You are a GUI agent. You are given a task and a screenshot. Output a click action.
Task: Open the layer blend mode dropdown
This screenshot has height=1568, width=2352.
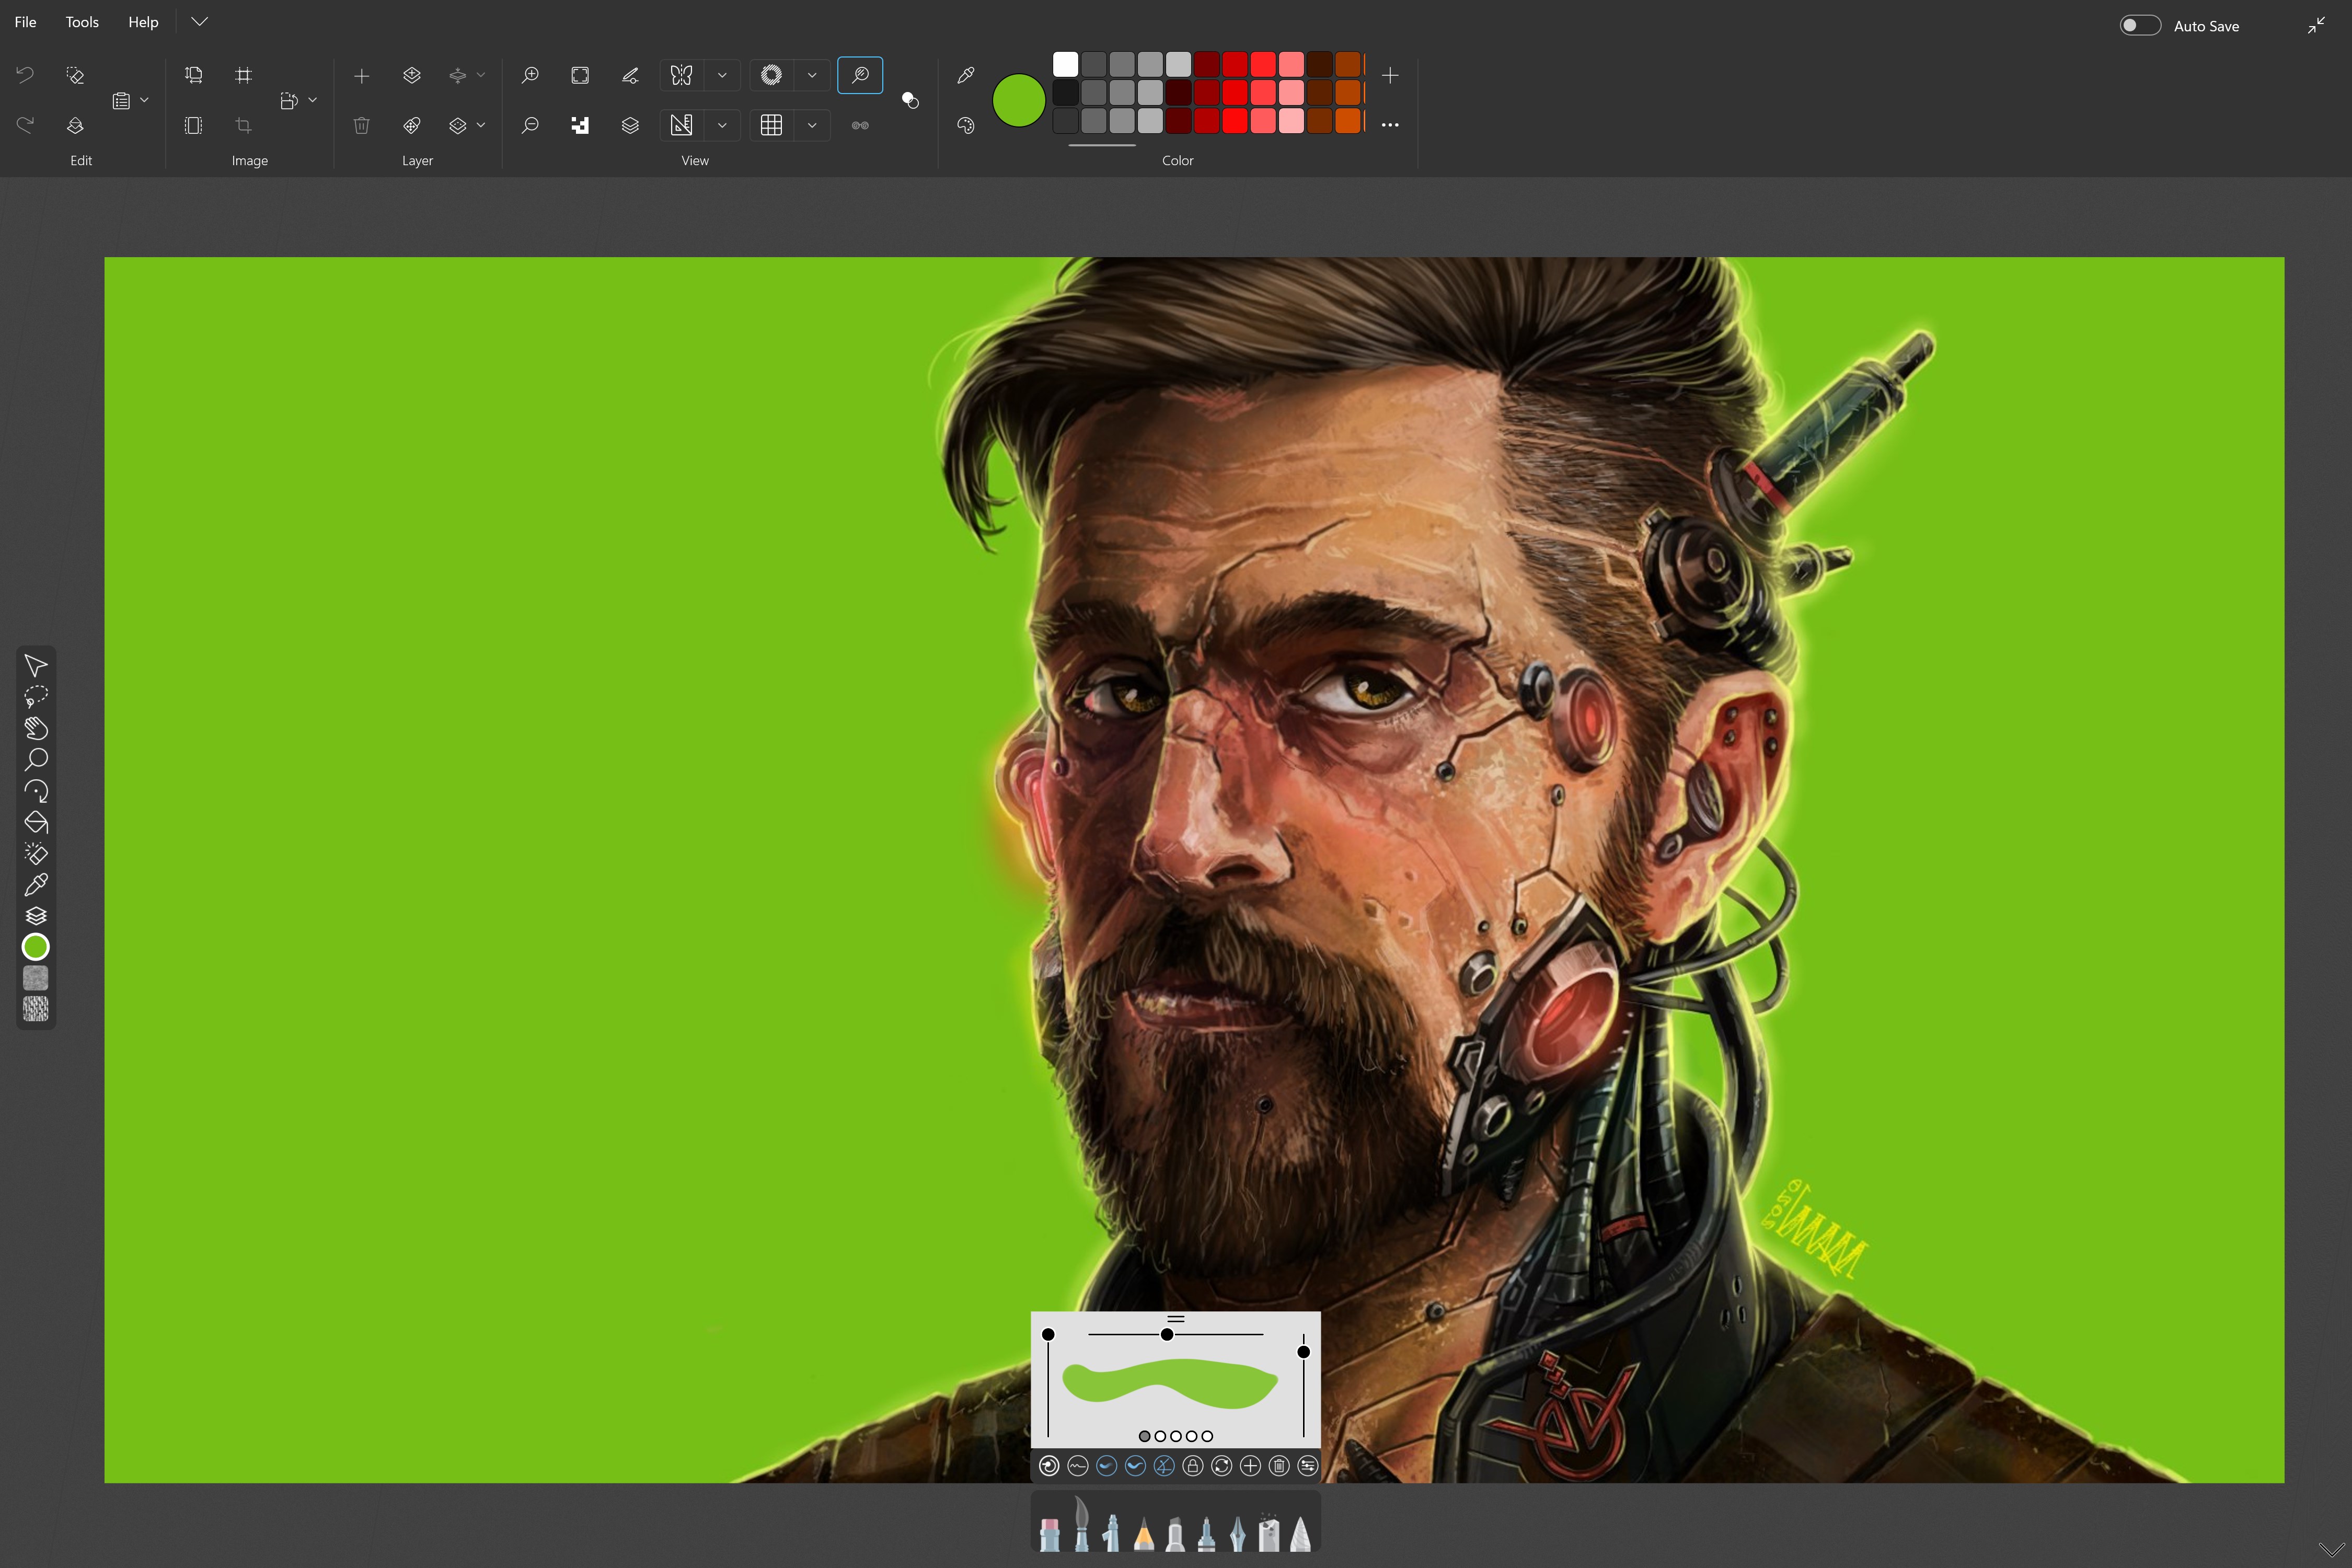tap(481, 125)
